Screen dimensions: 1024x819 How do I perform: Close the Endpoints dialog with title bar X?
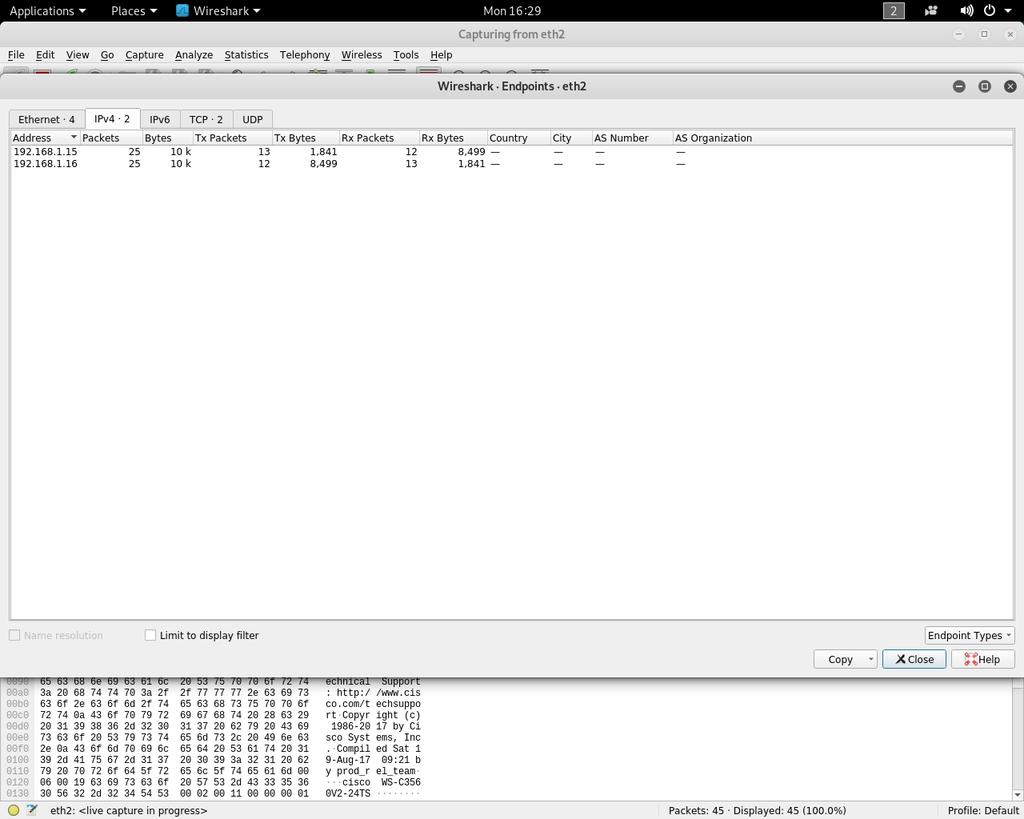point(1010,86)
